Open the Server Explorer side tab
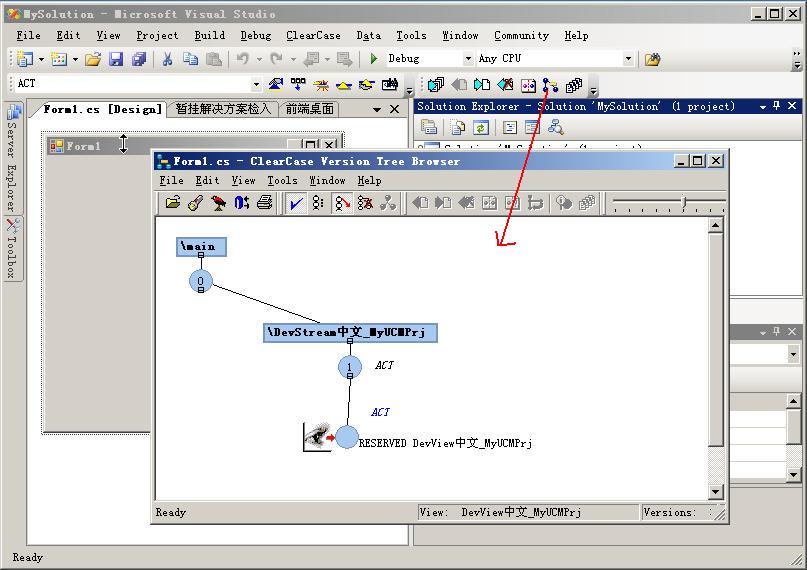Image resolution: width=807 pixels, height=570 pixels. coord(13,157)
